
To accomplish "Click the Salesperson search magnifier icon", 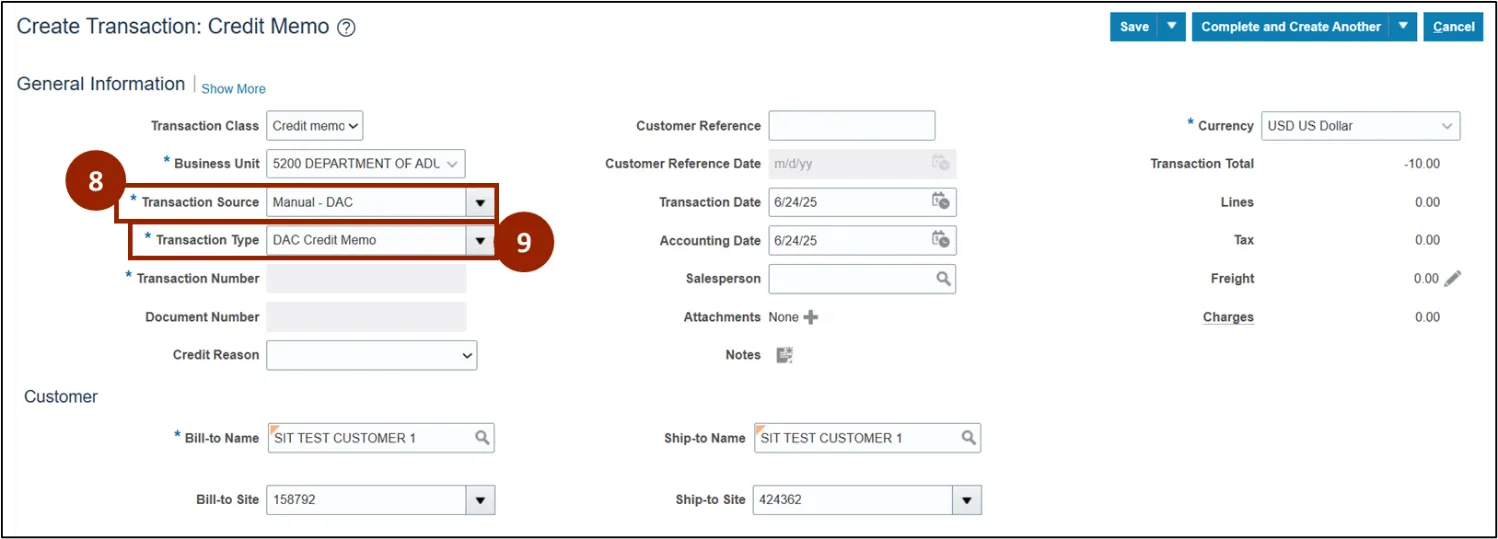I will point(943,279).
